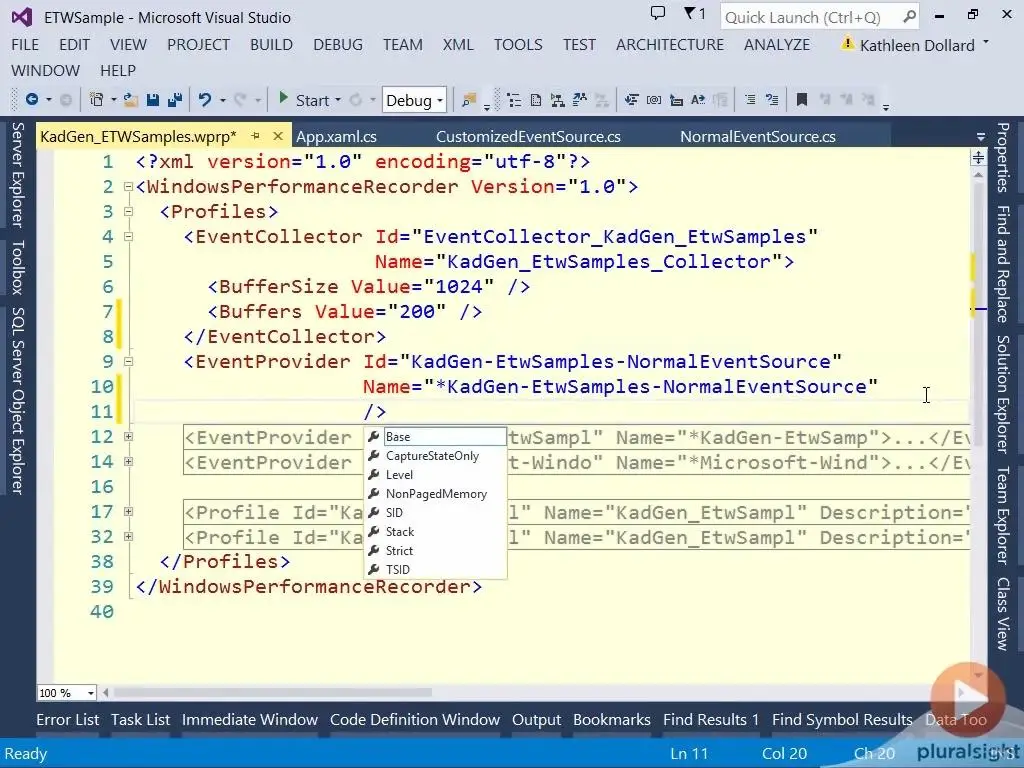Collapse the EventCollector element on line 4
The image size is (1024, 768).
tap(129, 236)
